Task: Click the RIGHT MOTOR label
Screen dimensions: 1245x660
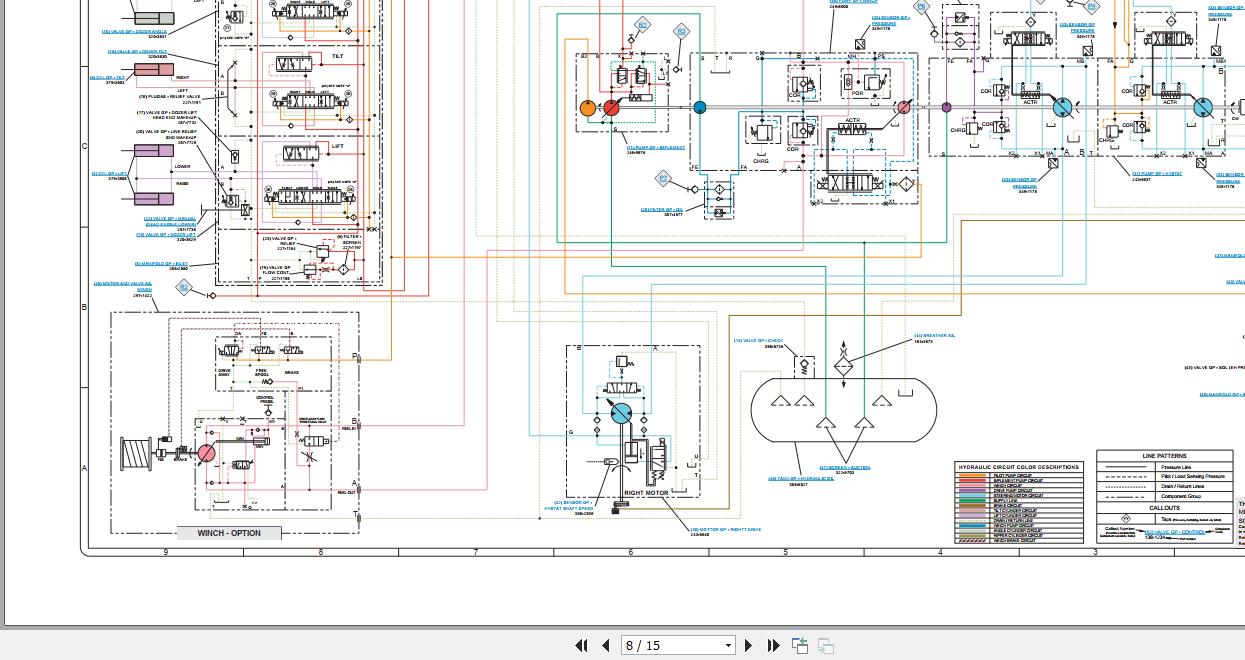Action: 646,493
